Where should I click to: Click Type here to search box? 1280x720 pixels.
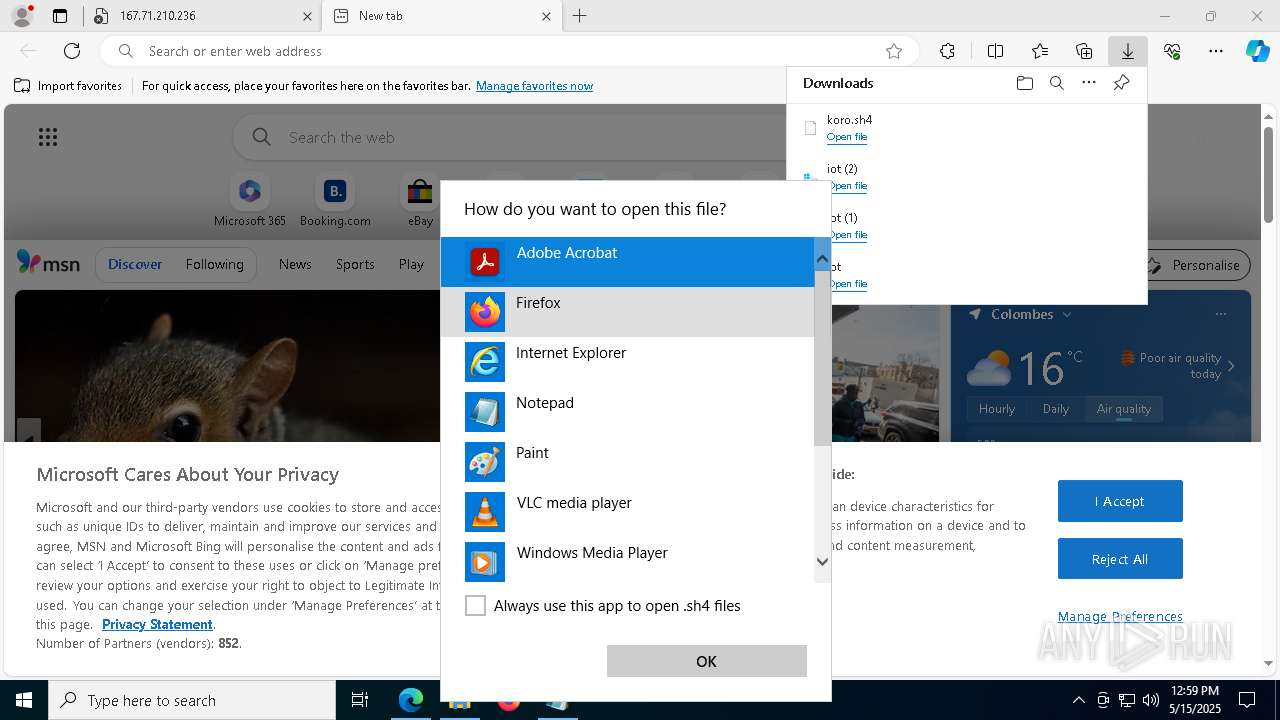(192, 700)
